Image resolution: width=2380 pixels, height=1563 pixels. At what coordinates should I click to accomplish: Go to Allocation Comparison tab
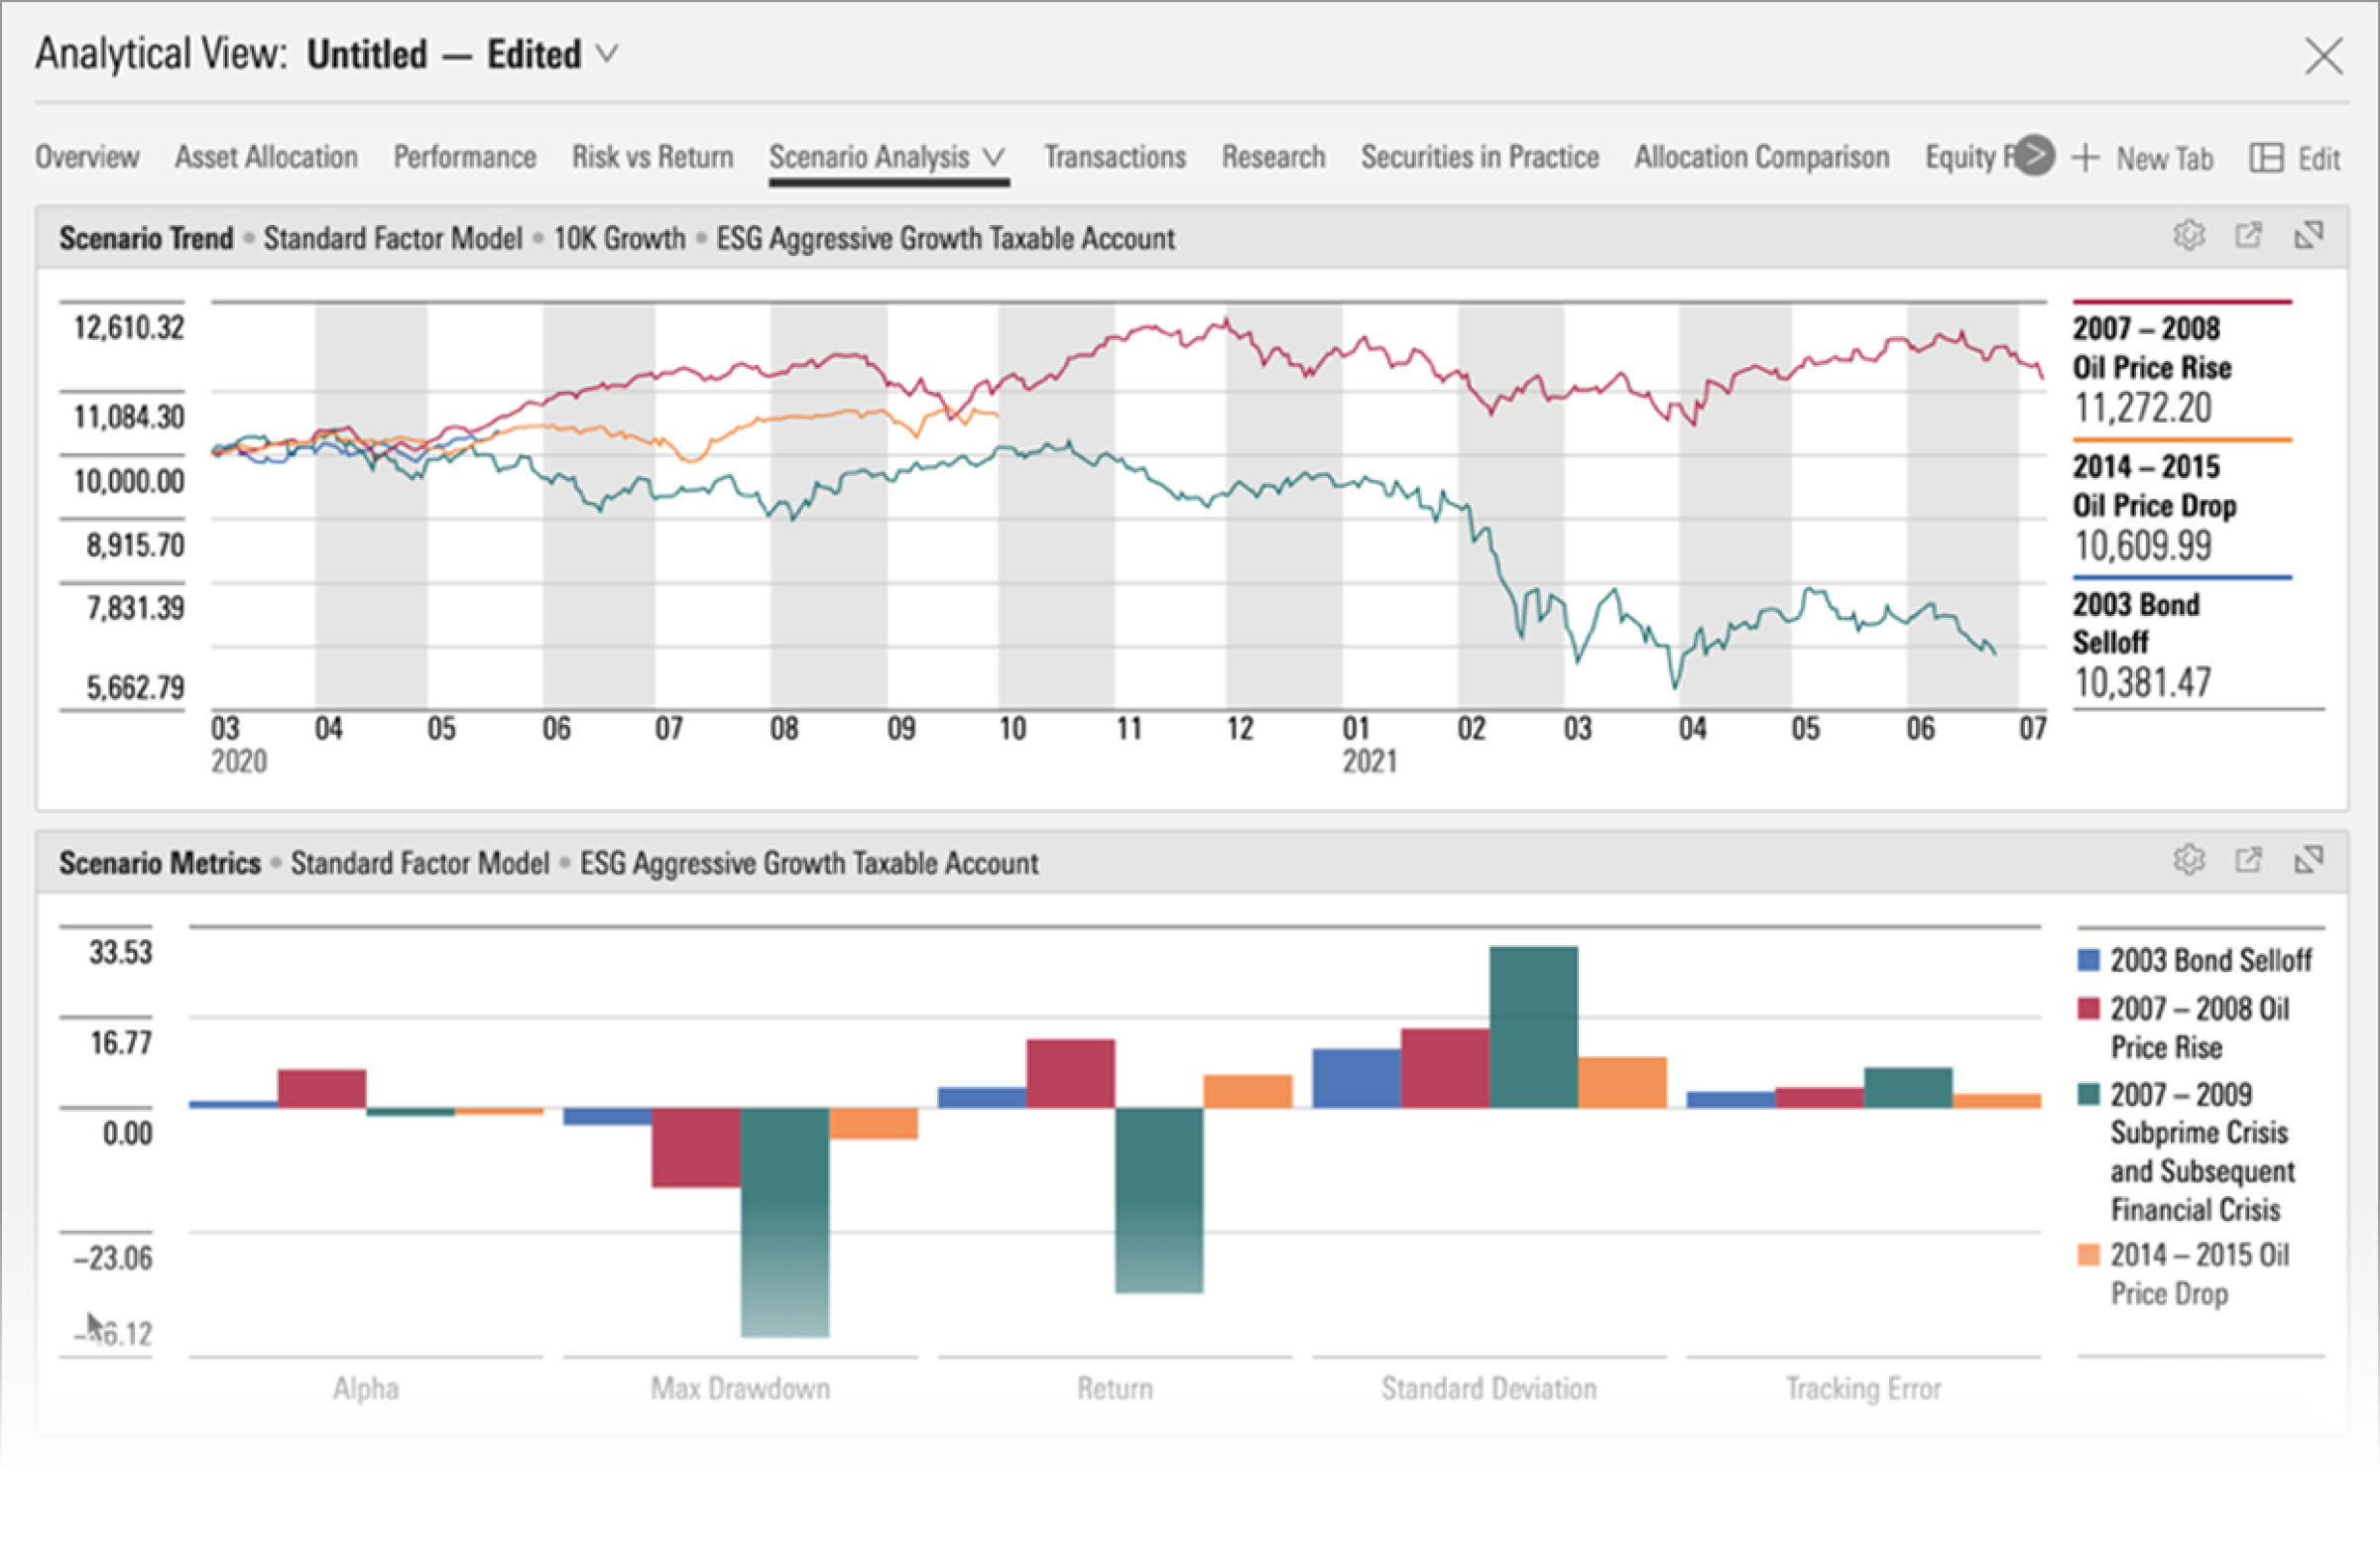[1761, 157]
